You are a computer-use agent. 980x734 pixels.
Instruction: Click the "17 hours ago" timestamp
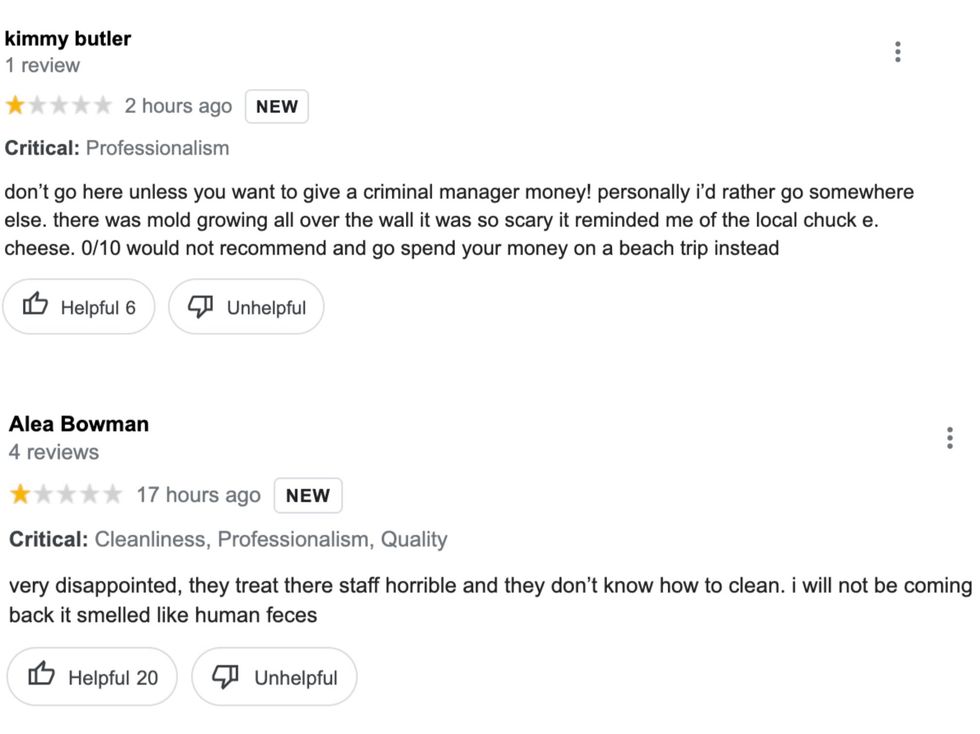point(198,495)
